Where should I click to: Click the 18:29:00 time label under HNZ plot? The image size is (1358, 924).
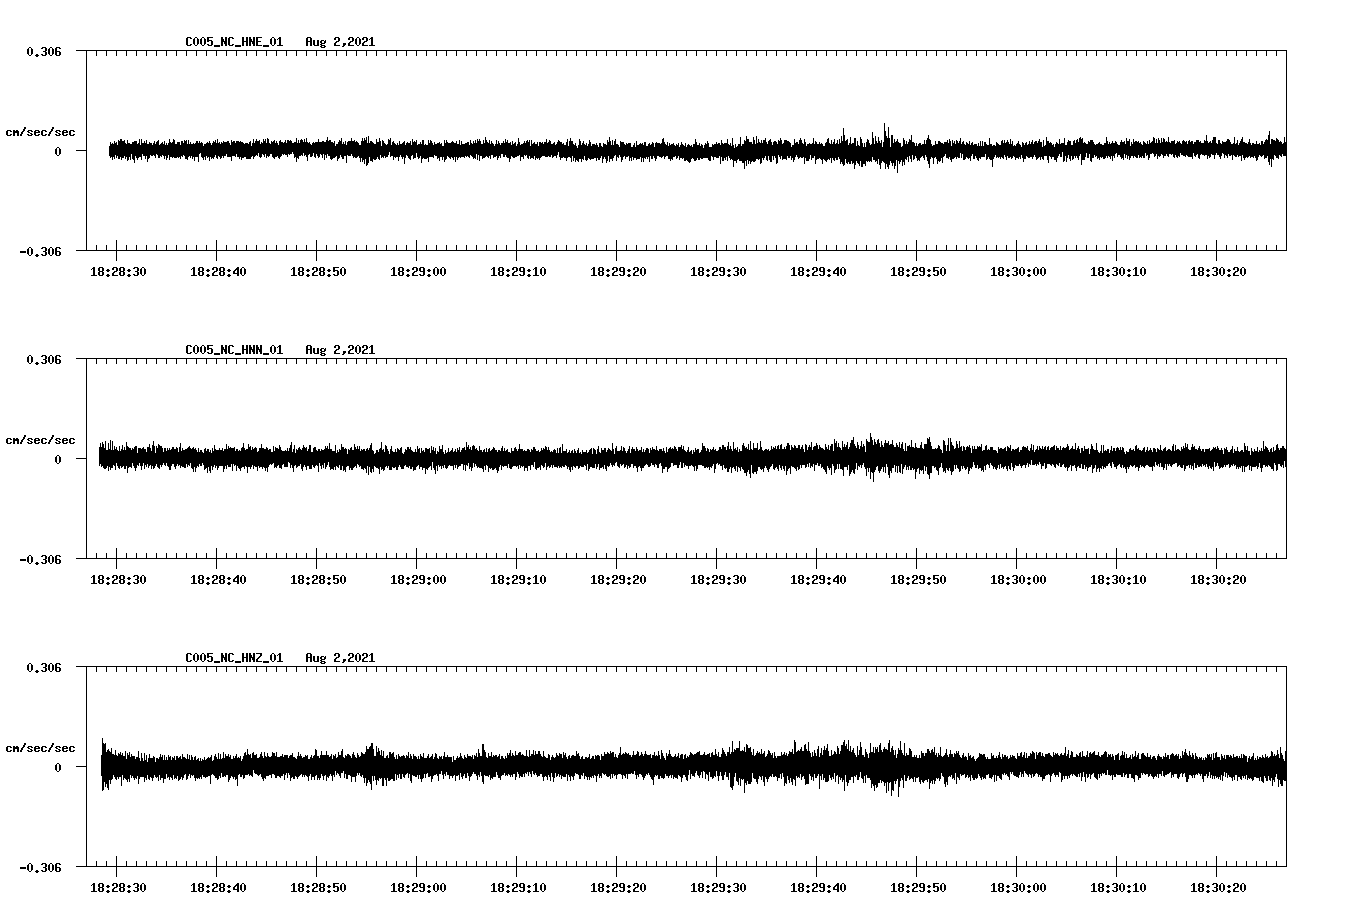coord(418,887)
